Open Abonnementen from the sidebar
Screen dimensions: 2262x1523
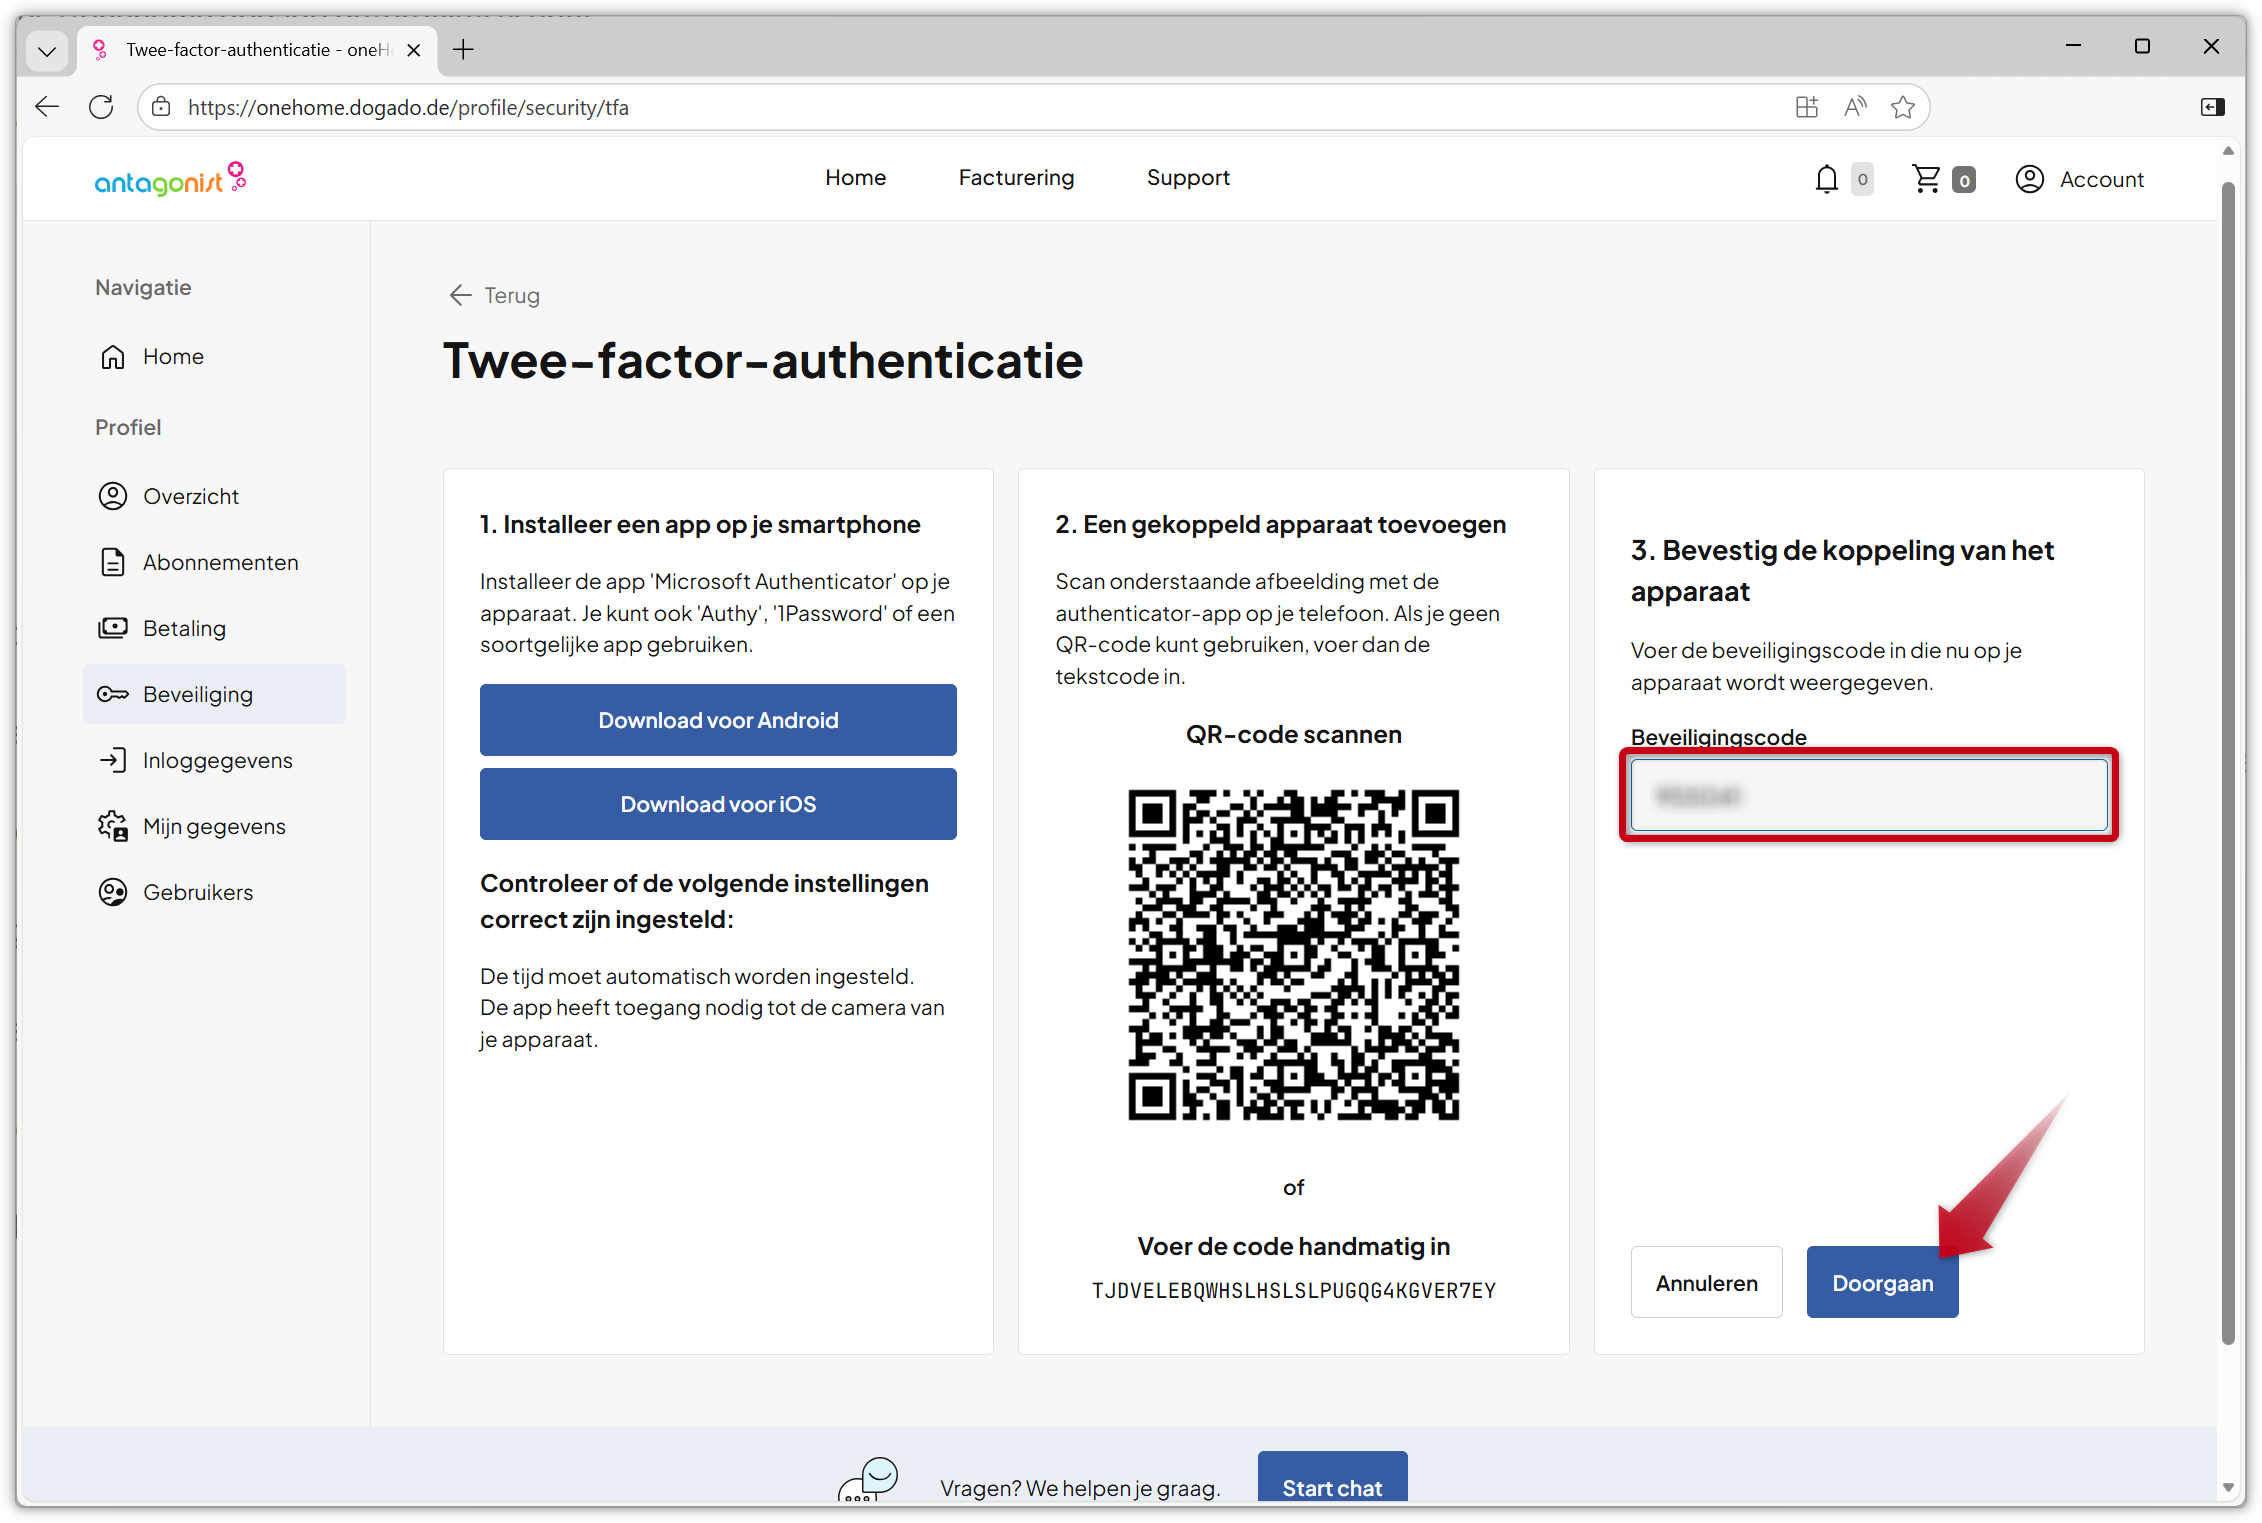point(220,562)
